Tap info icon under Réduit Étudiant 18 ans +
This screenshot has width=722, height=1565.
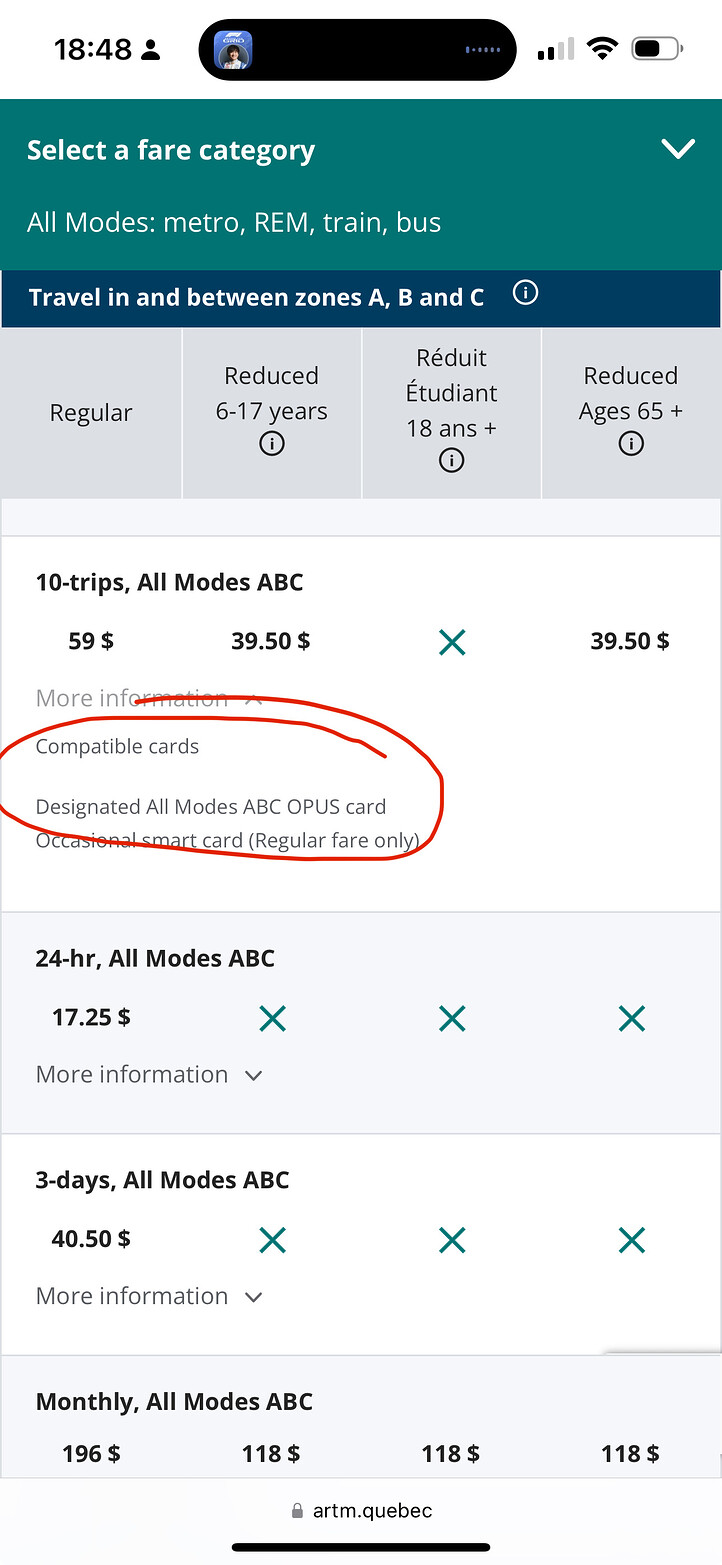pos(451,461)
